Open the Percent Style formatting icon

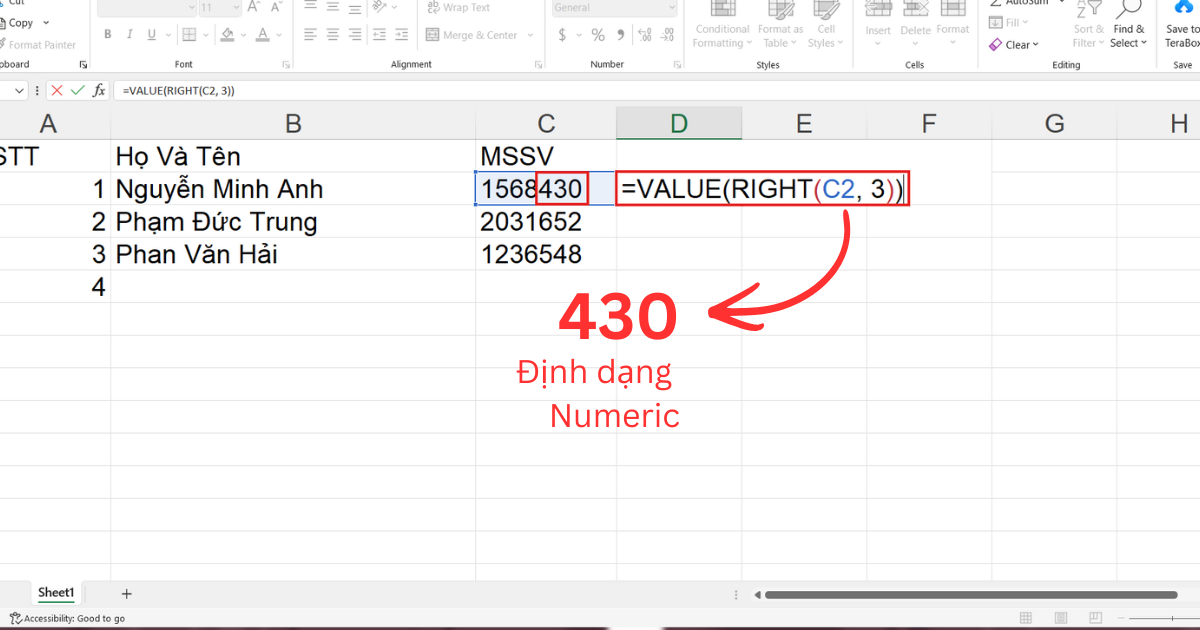pos(598,34)
